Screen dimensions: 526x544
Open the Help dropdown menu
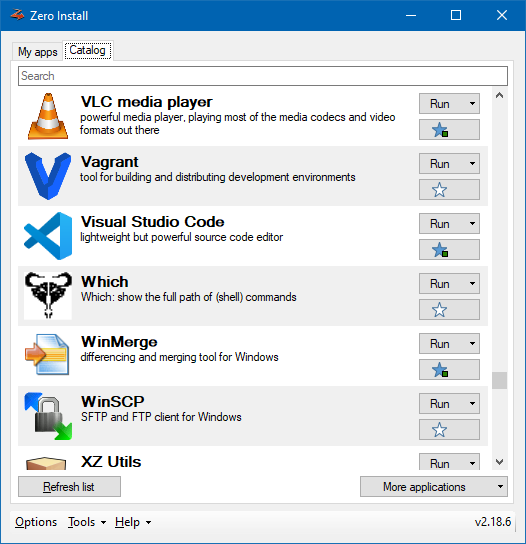pos(133,522)
